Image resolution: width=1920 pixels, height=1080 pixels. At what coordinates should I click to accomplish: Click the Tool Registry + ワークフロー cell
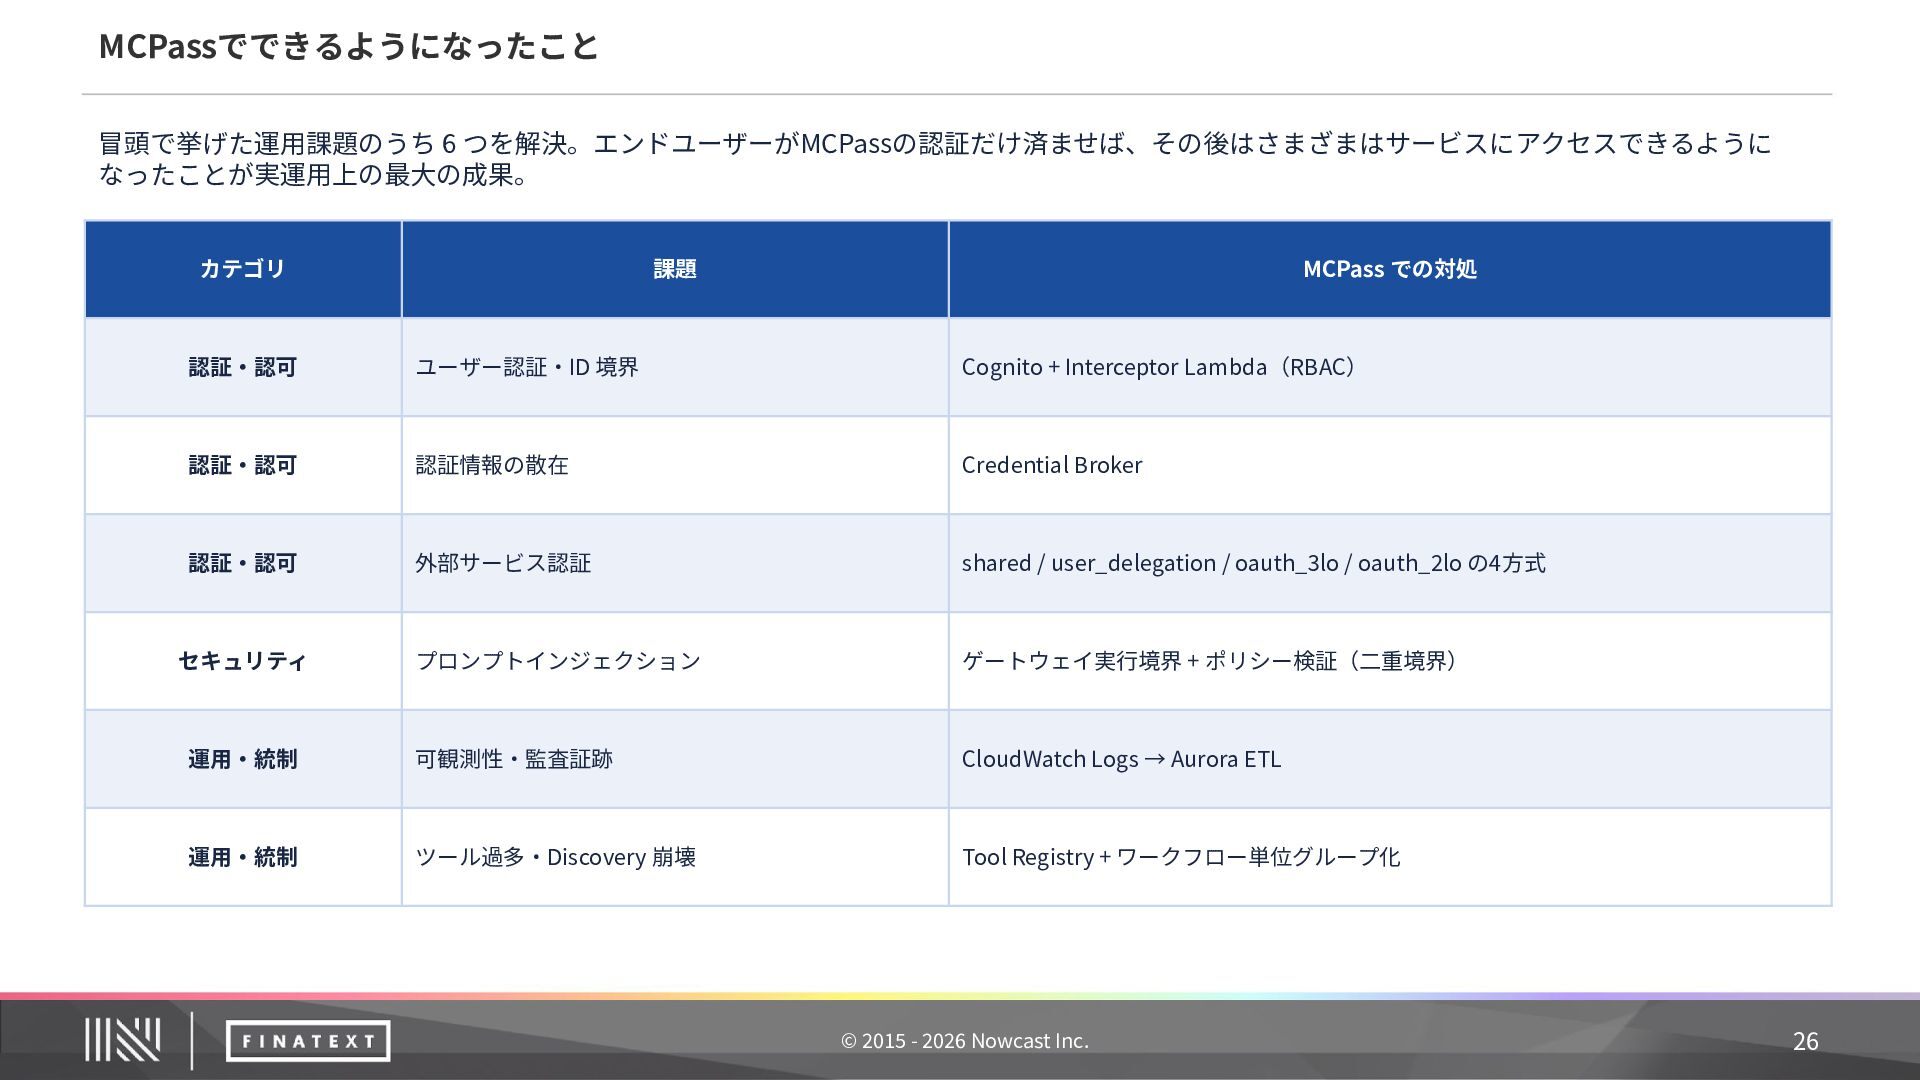pos(1180,857)
